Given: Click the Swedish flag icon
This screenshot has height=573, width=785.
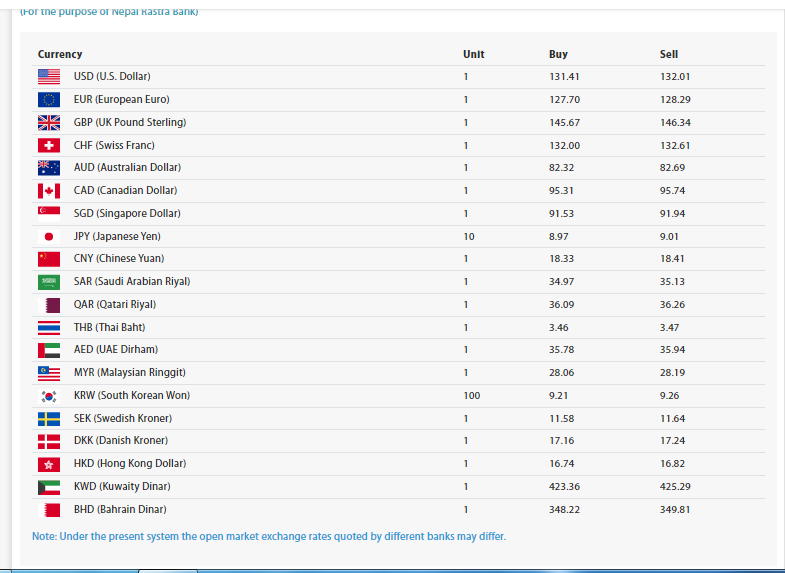Looking at the screenshot, I should (49, 419).
